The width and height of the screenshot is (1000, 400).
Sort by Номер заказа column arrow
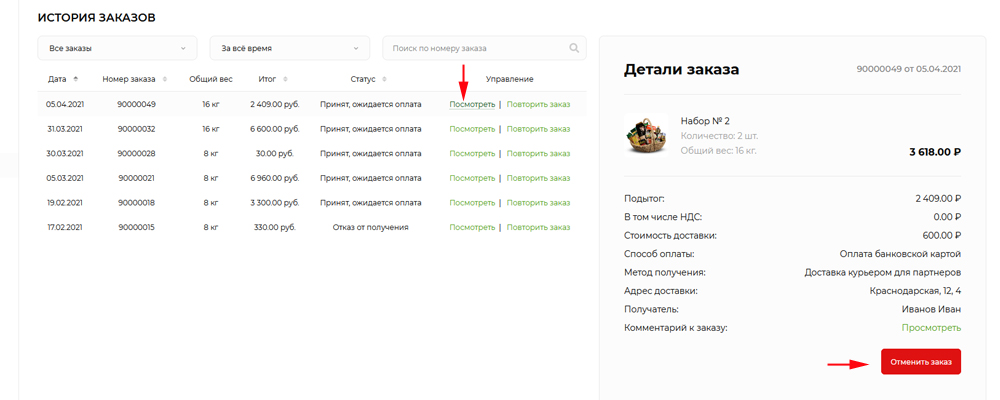(x=164, y=79)
